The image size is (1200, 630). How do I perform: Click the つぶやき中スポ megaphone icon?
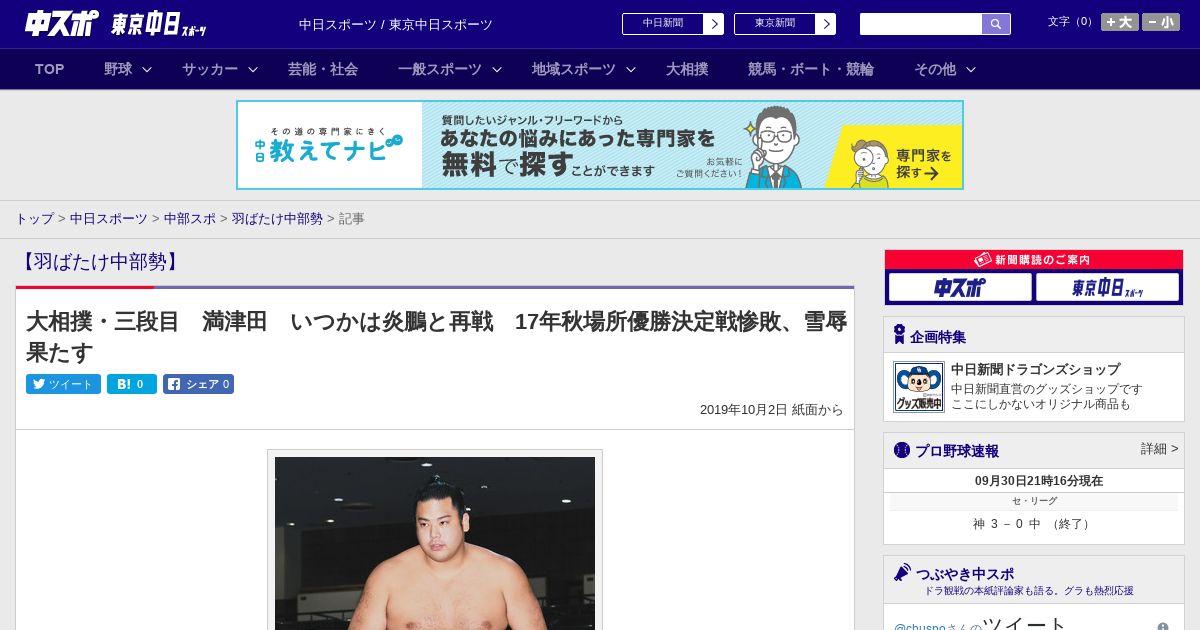tap(902, 573)
